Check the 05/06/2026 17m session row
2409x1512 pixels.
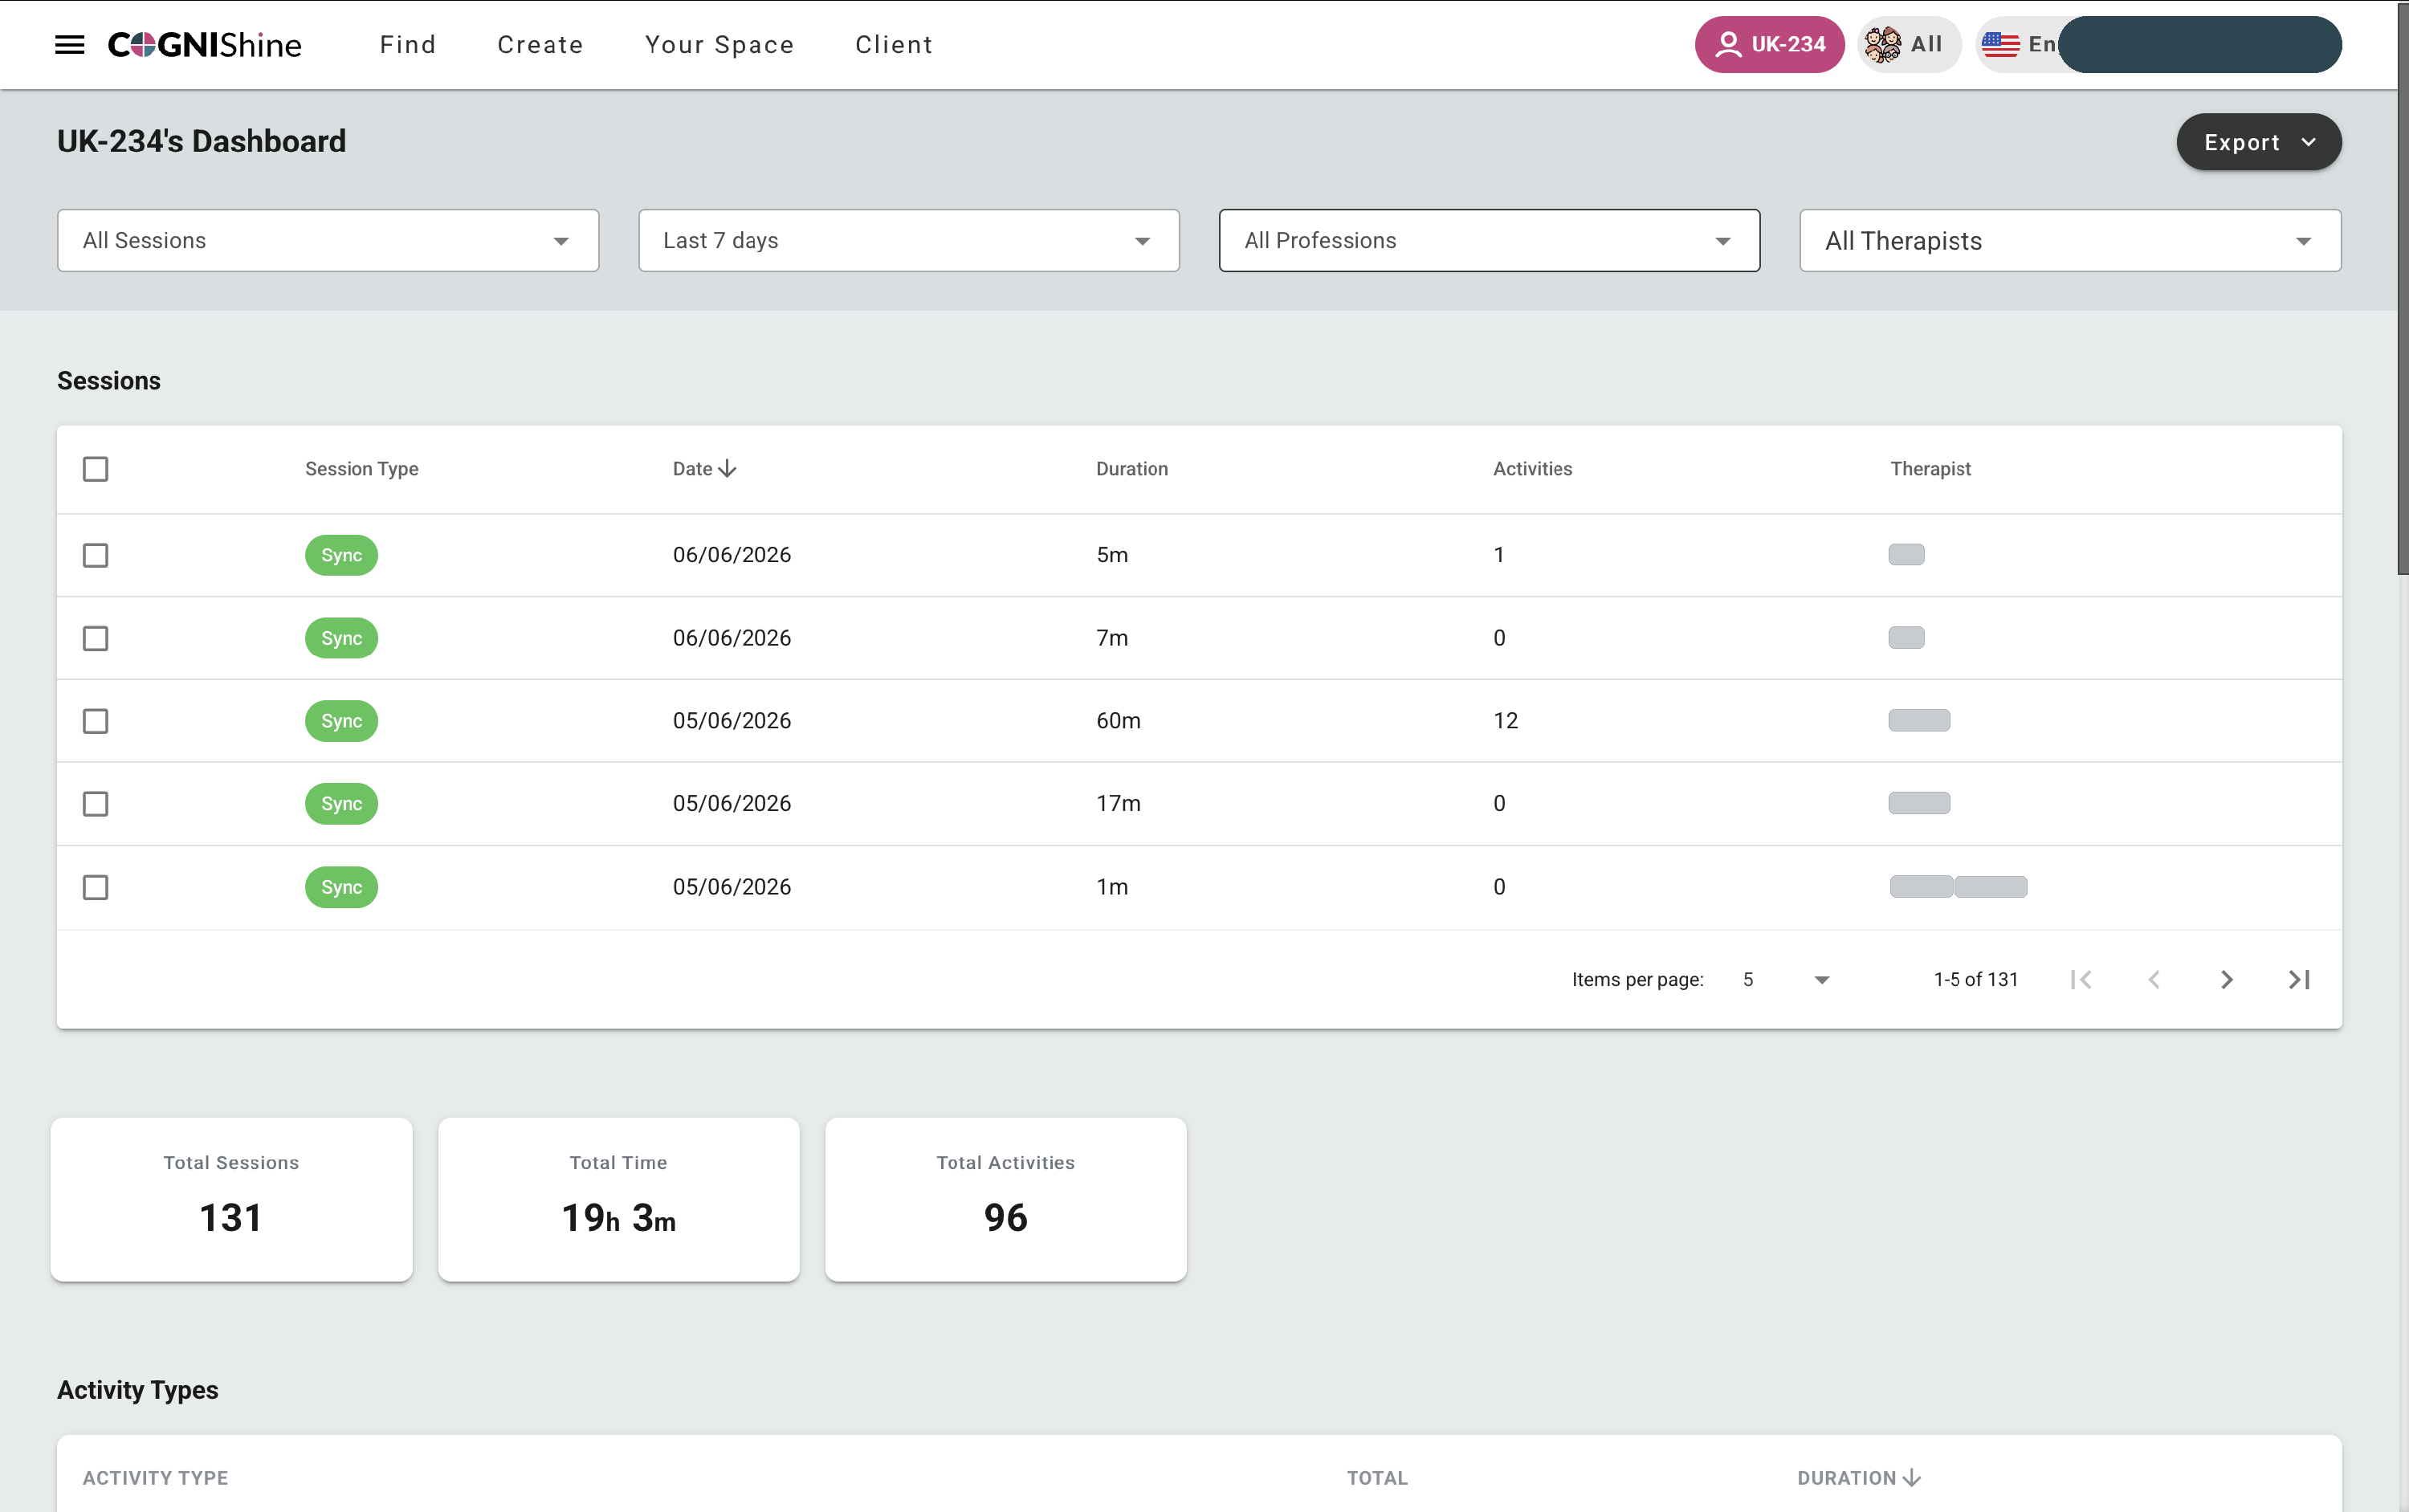(x=95, y=804)
